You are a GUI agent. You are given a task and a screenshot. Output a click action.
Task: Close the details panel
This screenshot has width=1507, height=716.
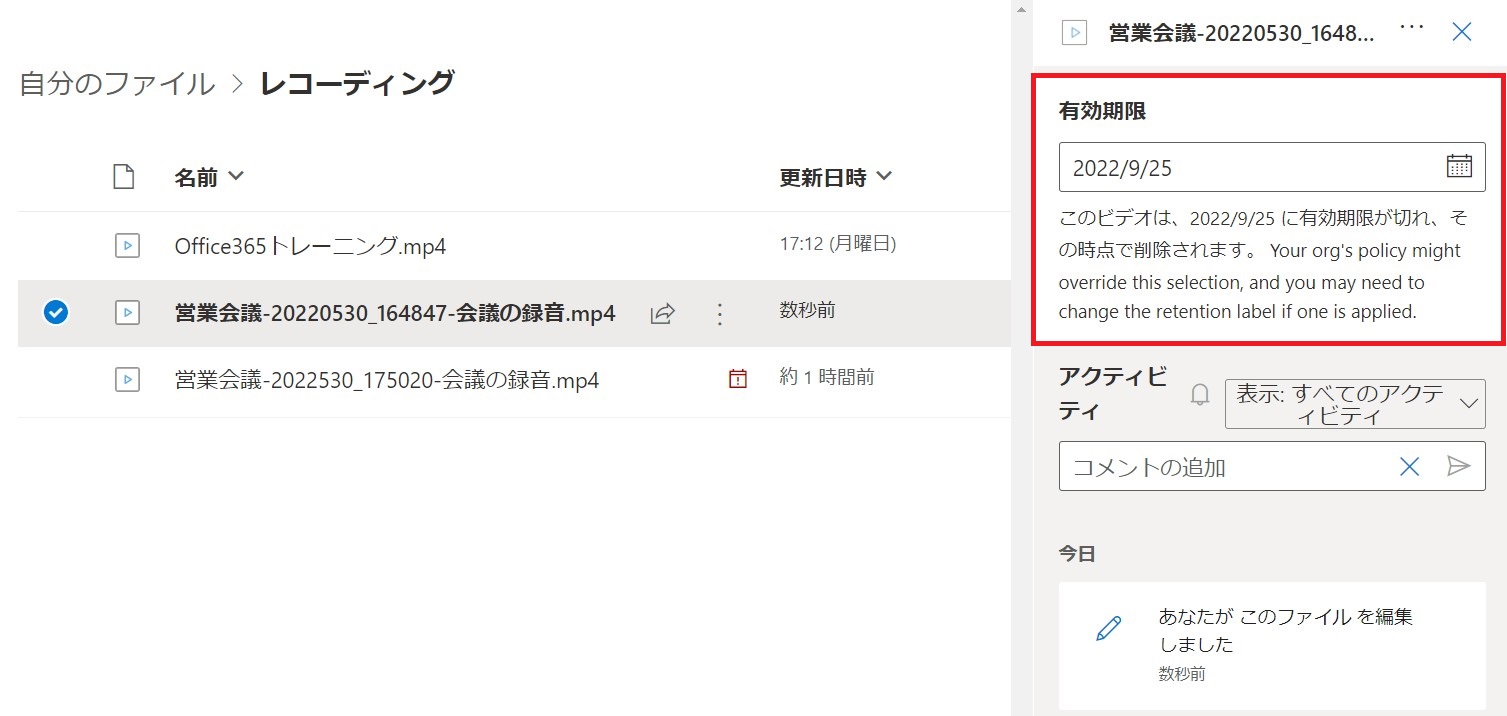pyautogui.click(x=1461, y=32)
